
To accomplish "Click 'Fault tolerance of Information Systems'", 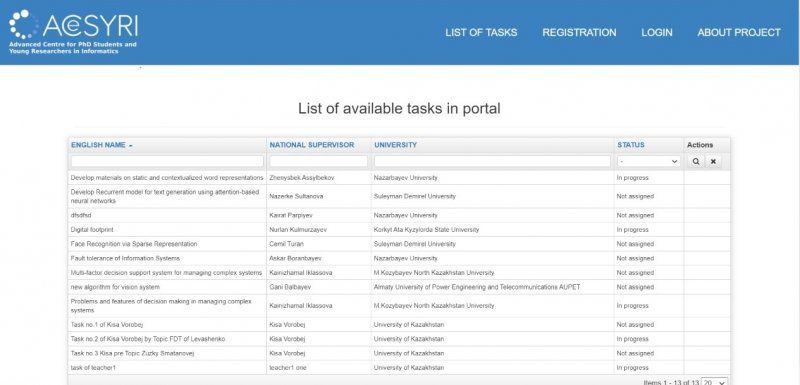I will (125, 259).
